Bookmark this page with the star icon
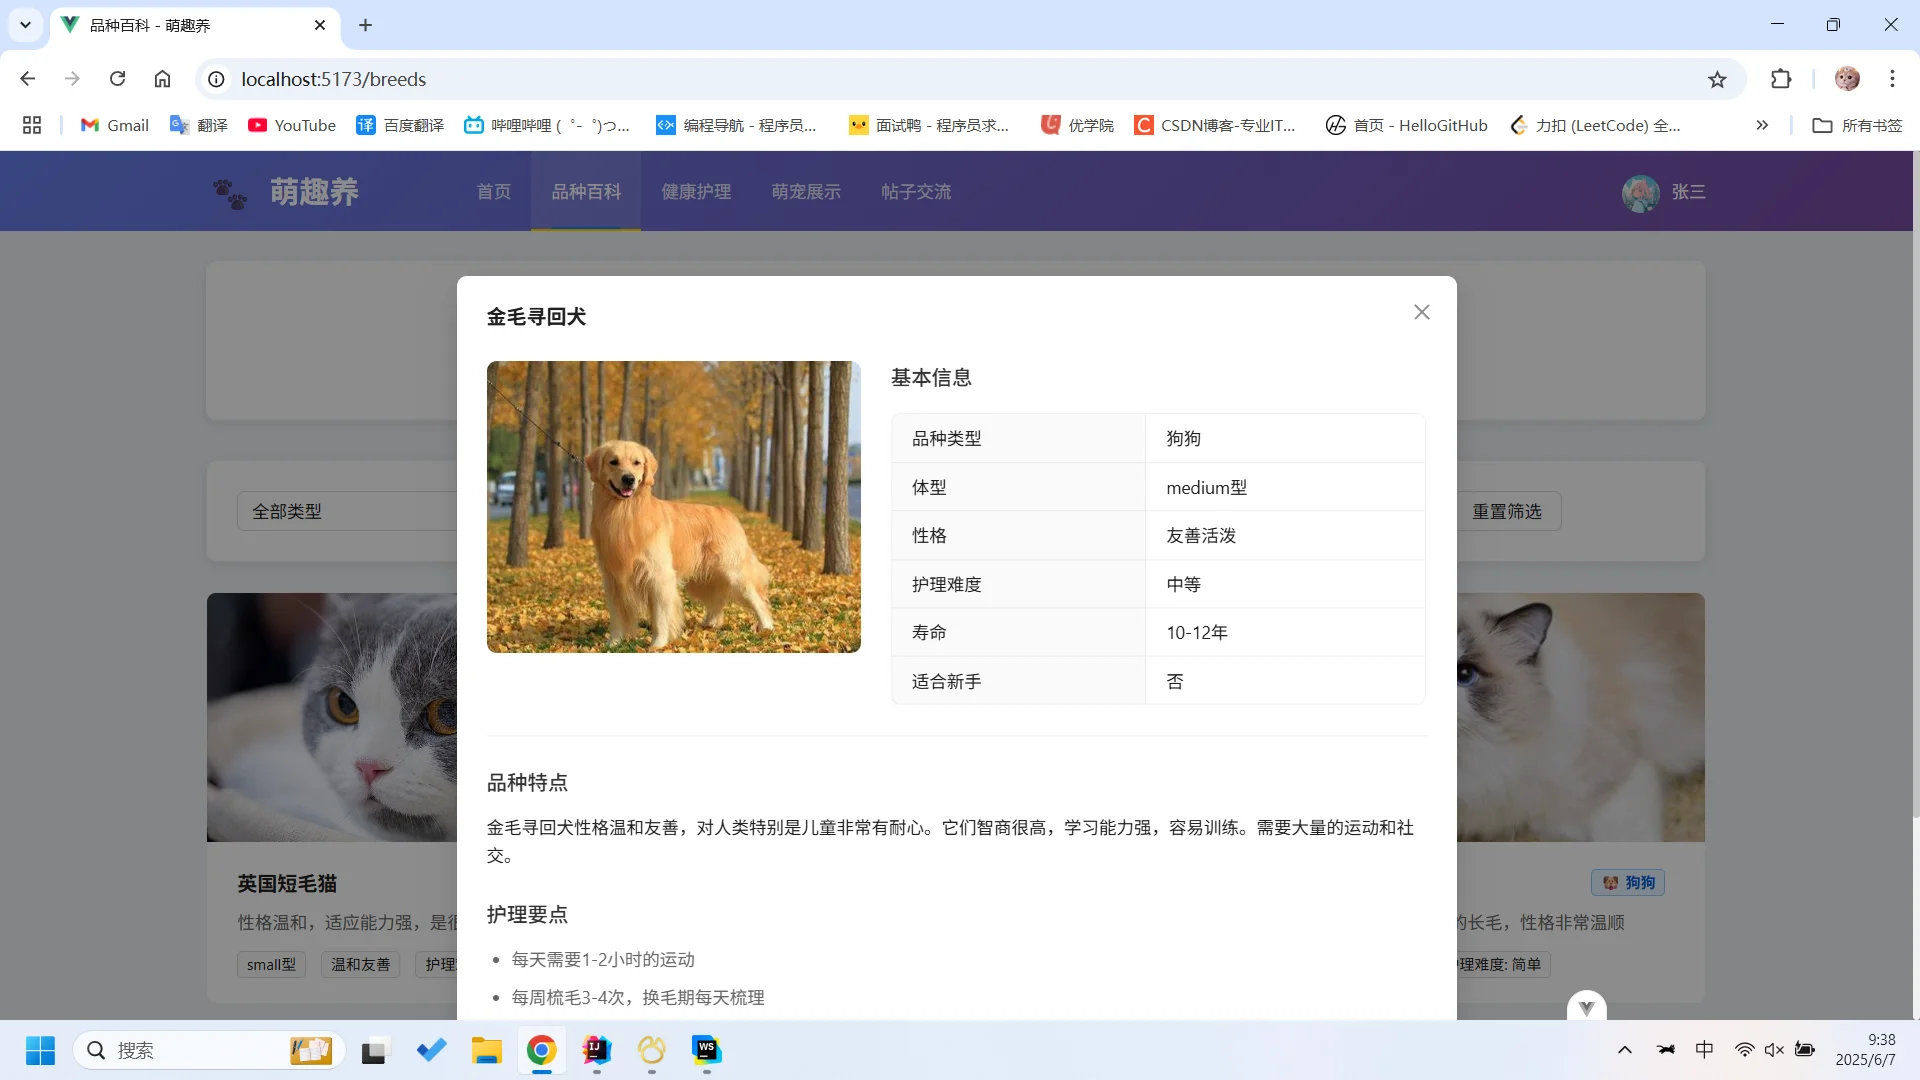 [1717, 79]
